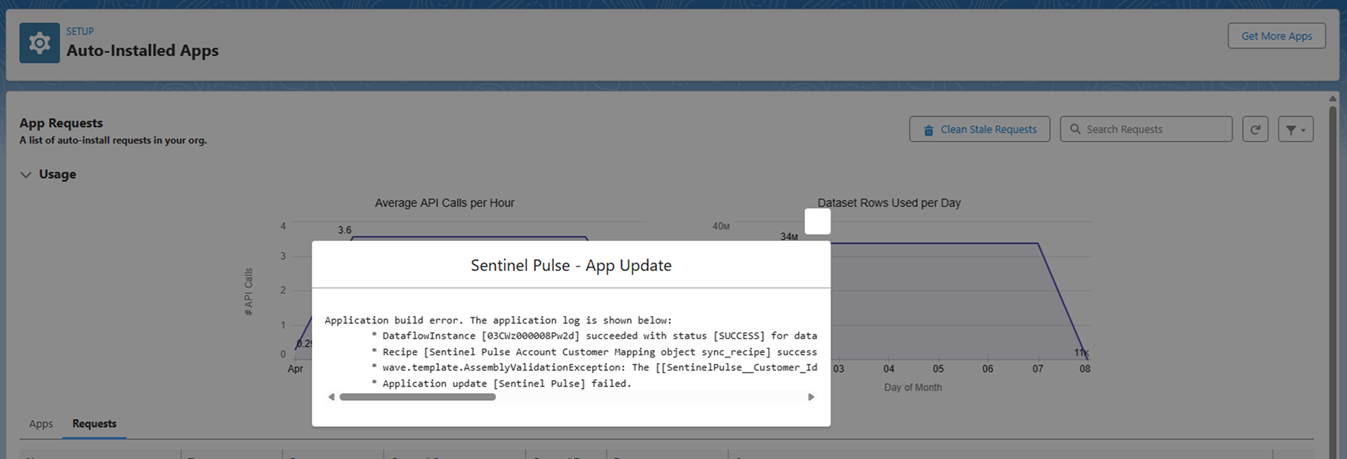1347x459 pixels.
Task: Click the page scrollbar's up arrow
Action: pyautogui.click(x=1332, y=99)
